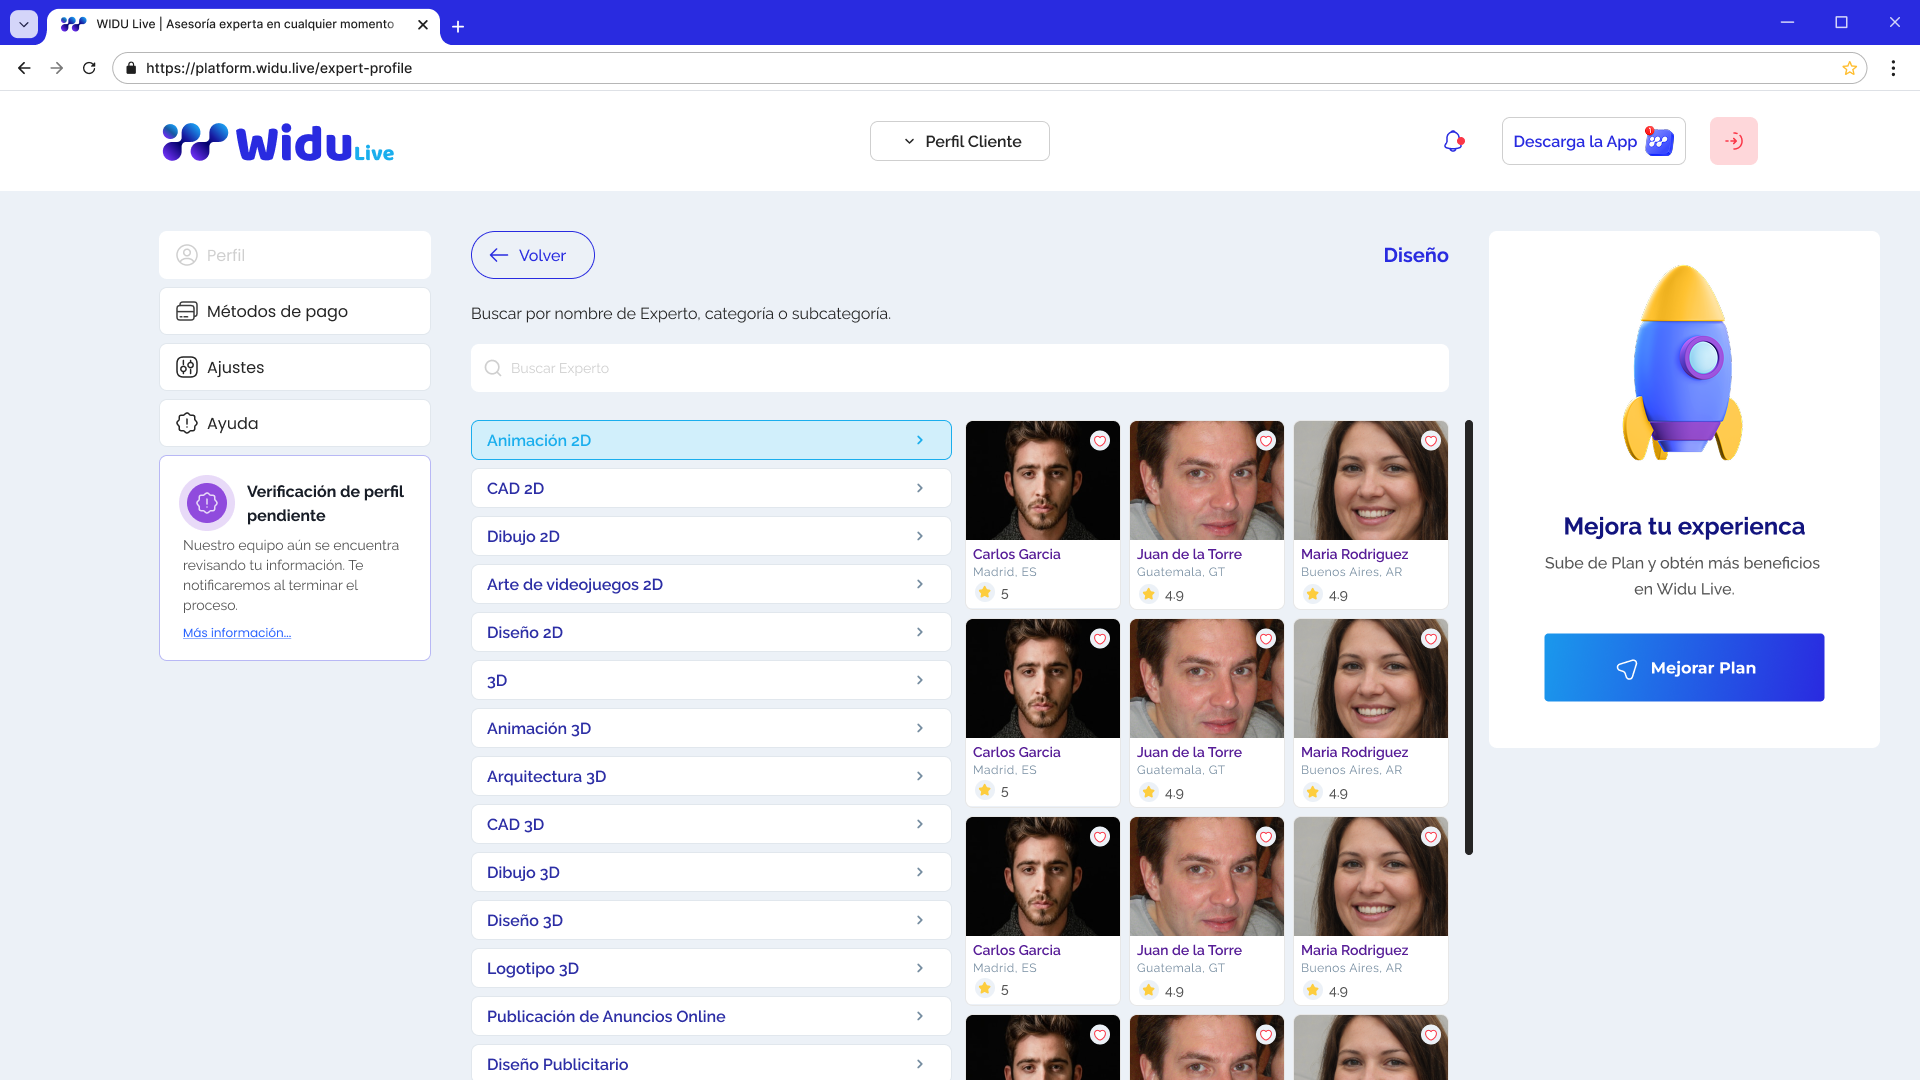Click the notification bell icon
This screenshot has width=1920, height=1080.
tap(1453, 142)
